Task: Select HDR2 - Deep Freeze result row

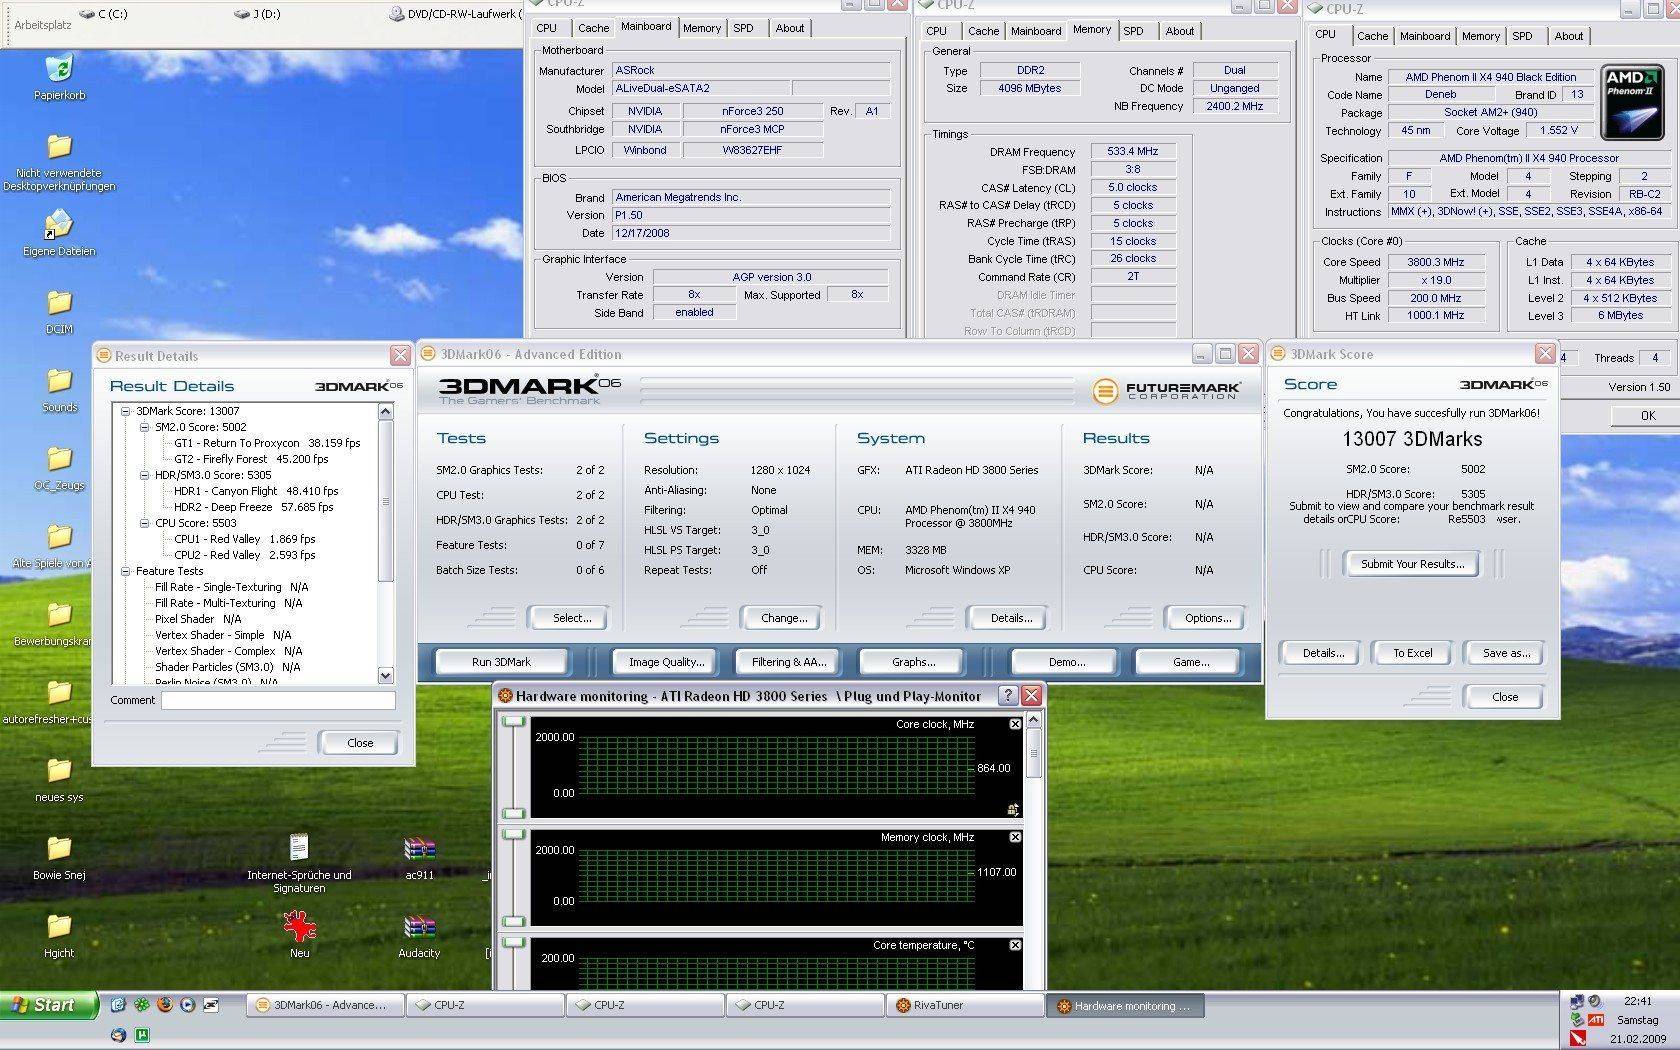Action: (x=253, y=507)
